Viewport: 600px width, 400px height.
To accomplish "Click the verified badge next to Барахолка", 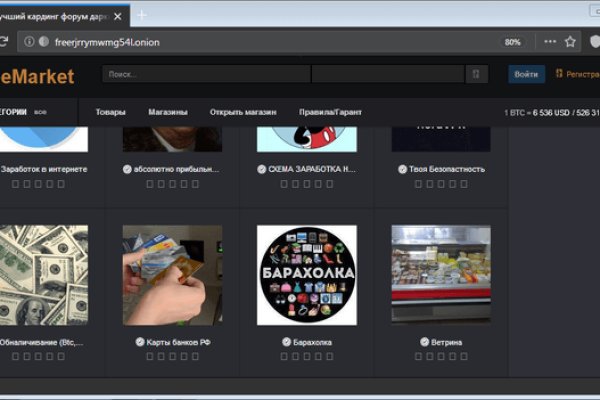I will click(286, 342).
